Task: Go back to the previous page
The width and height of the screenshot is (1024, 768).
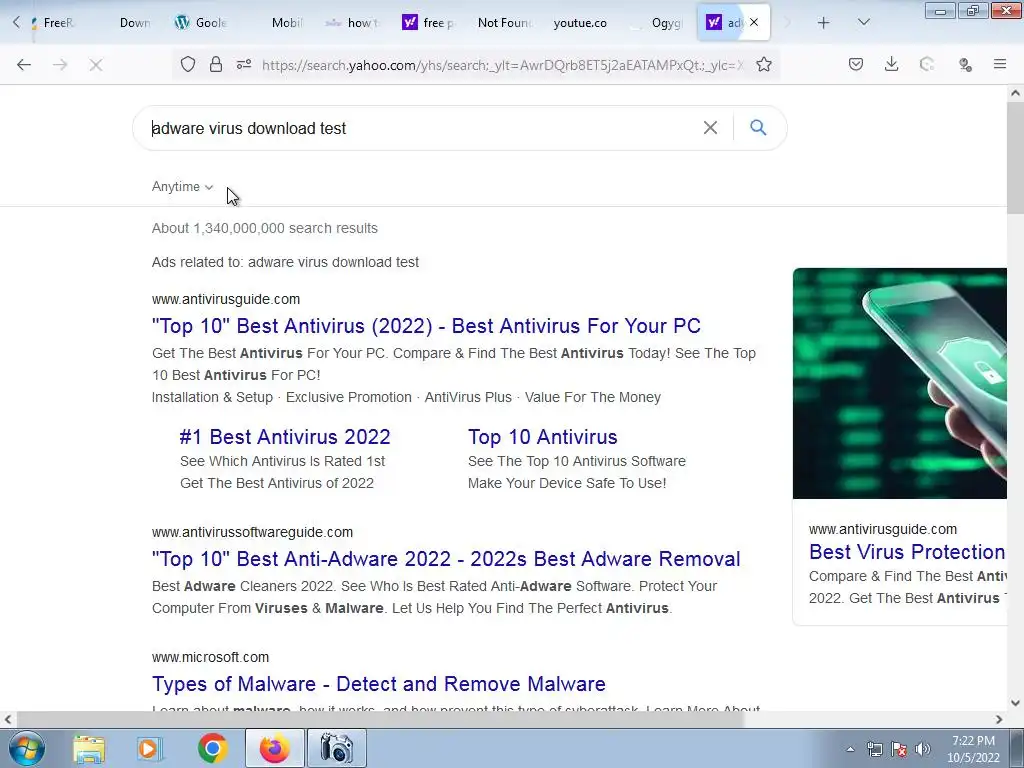Action: click(24, 65)
